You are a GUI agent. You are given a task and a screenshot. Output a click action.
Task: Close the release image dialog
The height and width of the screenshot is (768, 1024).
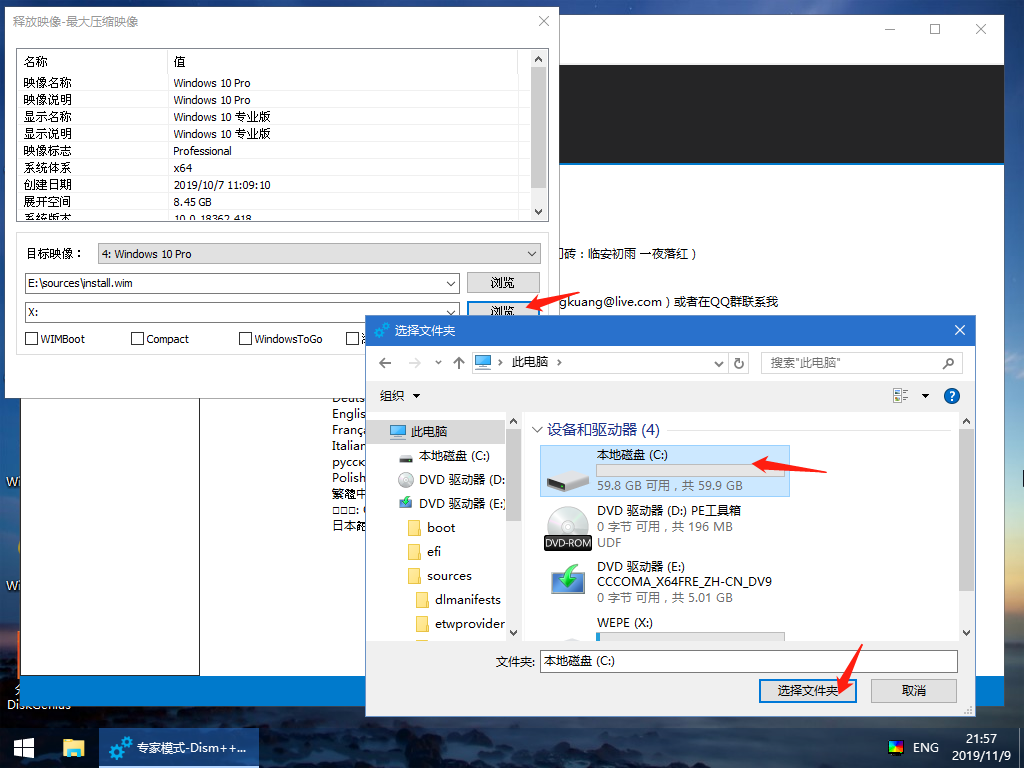543,22
